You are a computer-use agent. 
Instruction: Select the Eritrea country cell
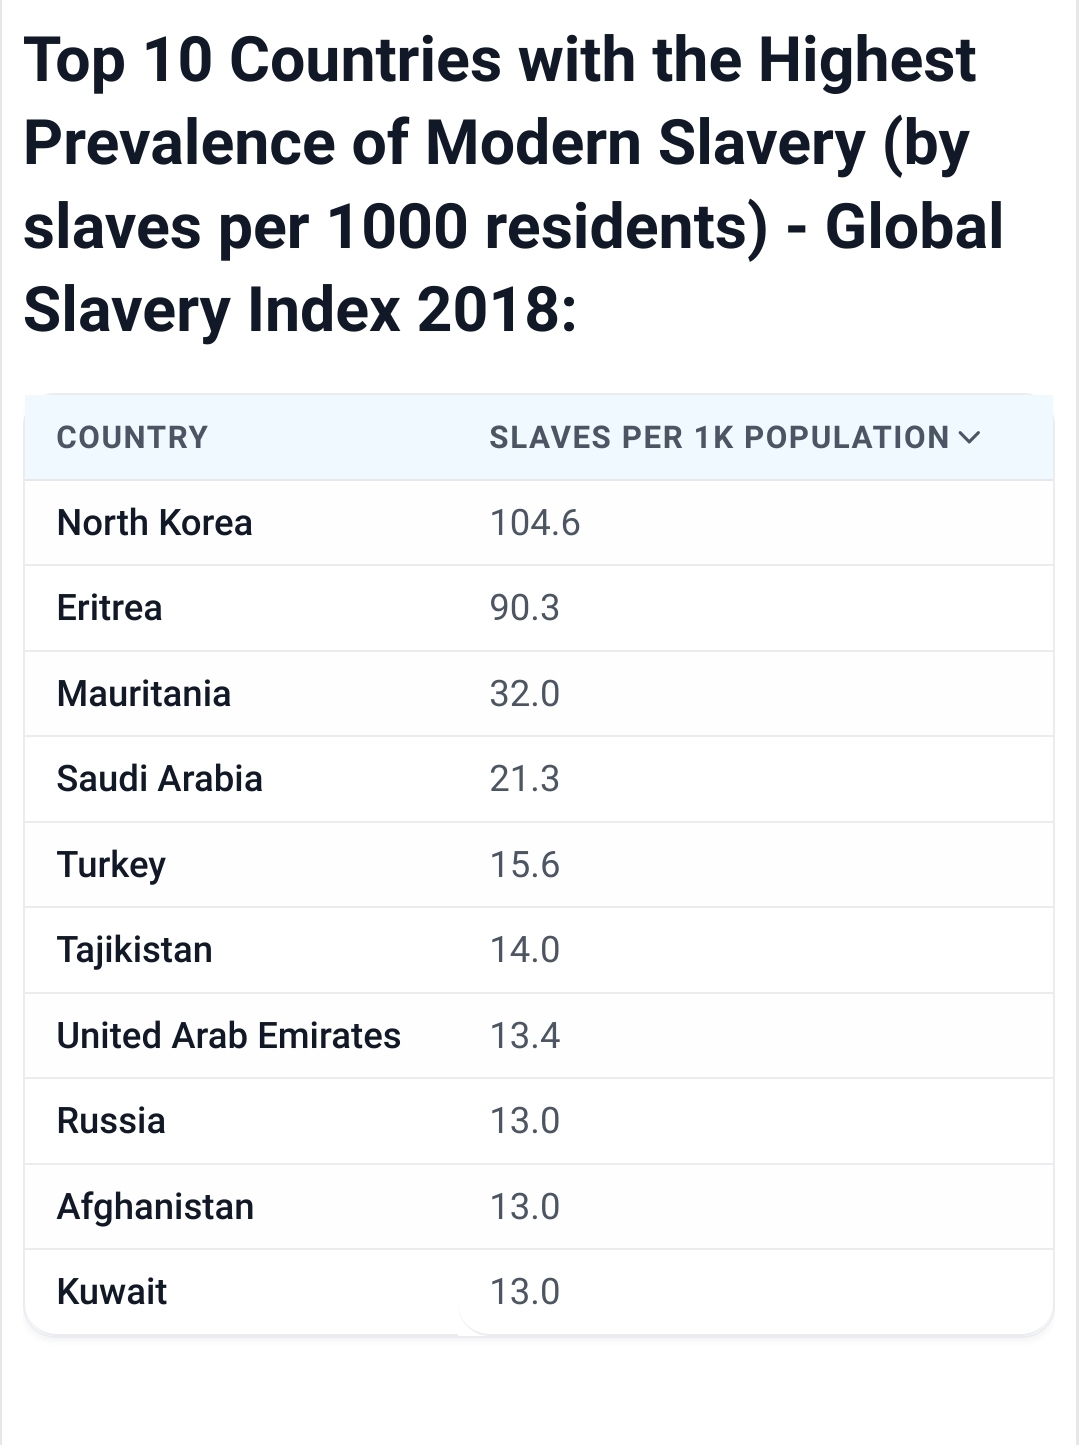tap(109, 608)
